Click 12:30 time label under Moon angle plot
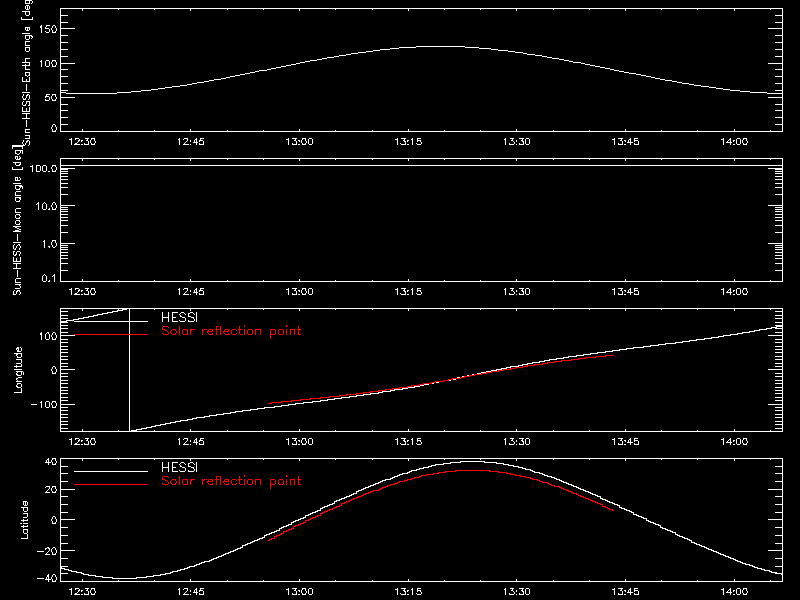The width and height of the screenshot is (800, 600). pyautogui.click(x=82, y=292)
